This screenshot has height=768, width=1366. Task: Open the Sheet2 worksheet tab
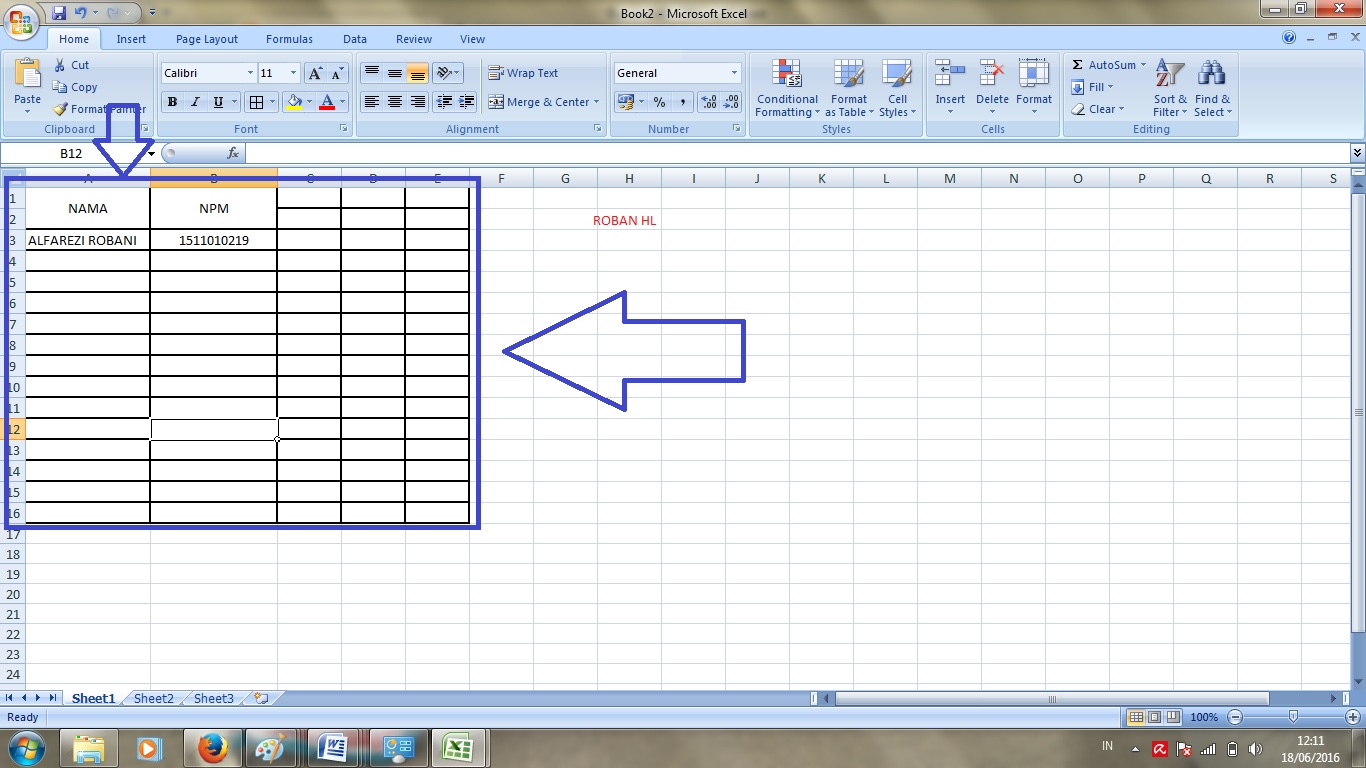tap(152, 698)
